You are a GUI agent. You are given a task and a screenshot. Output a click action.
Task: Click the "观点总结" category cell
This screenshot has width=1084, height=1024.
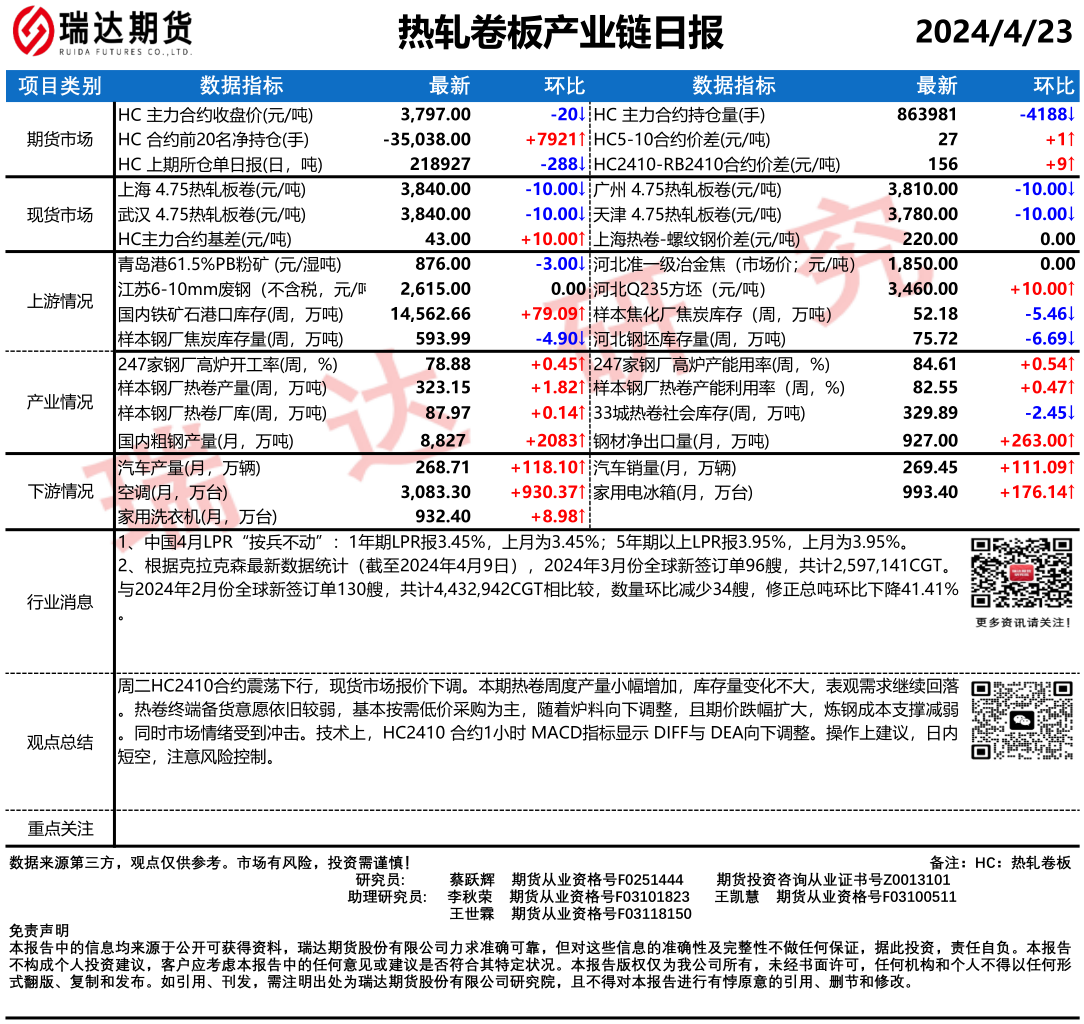[60, 743]
